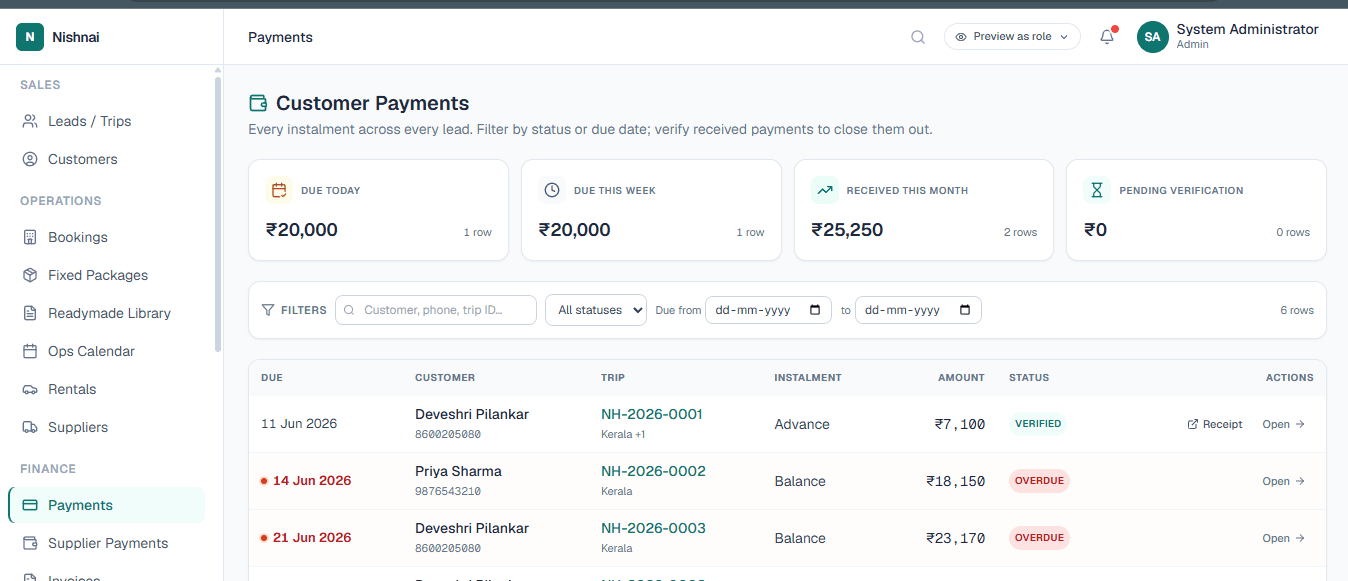Navigate to Ops Calendar
The image size is (1348, 581).
tap(106, 351)
